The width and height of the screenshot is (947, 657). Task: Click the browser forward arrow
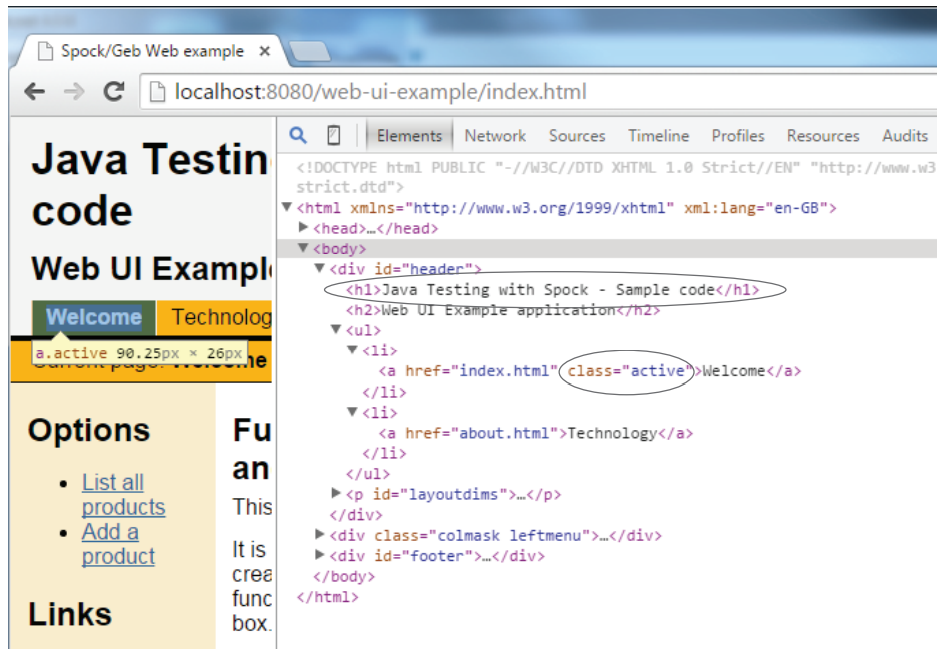pyautogui.click(x=74, y=92)
